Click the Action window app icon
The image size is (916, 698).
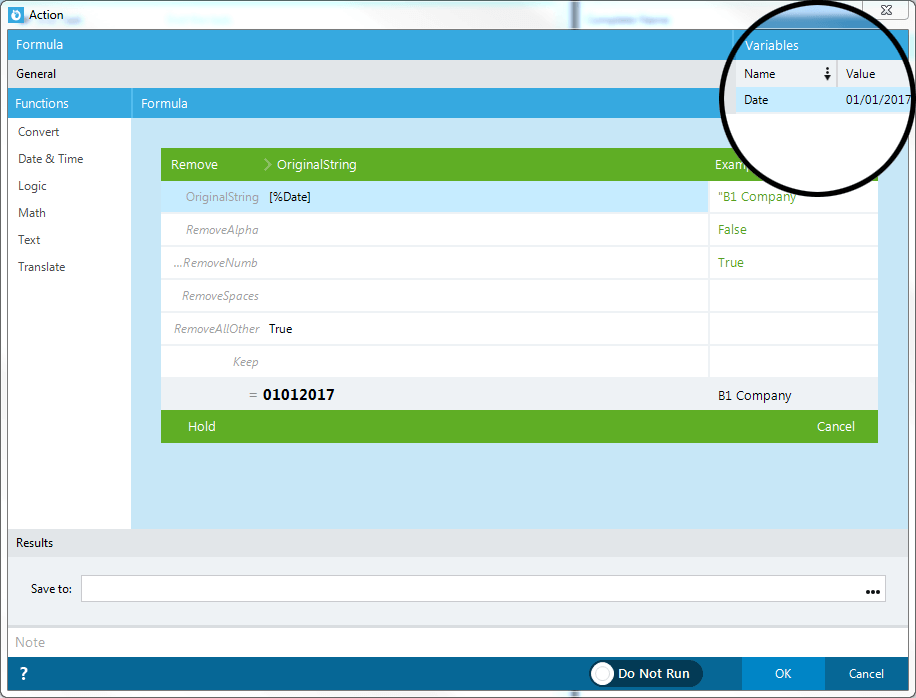[16, 15]
